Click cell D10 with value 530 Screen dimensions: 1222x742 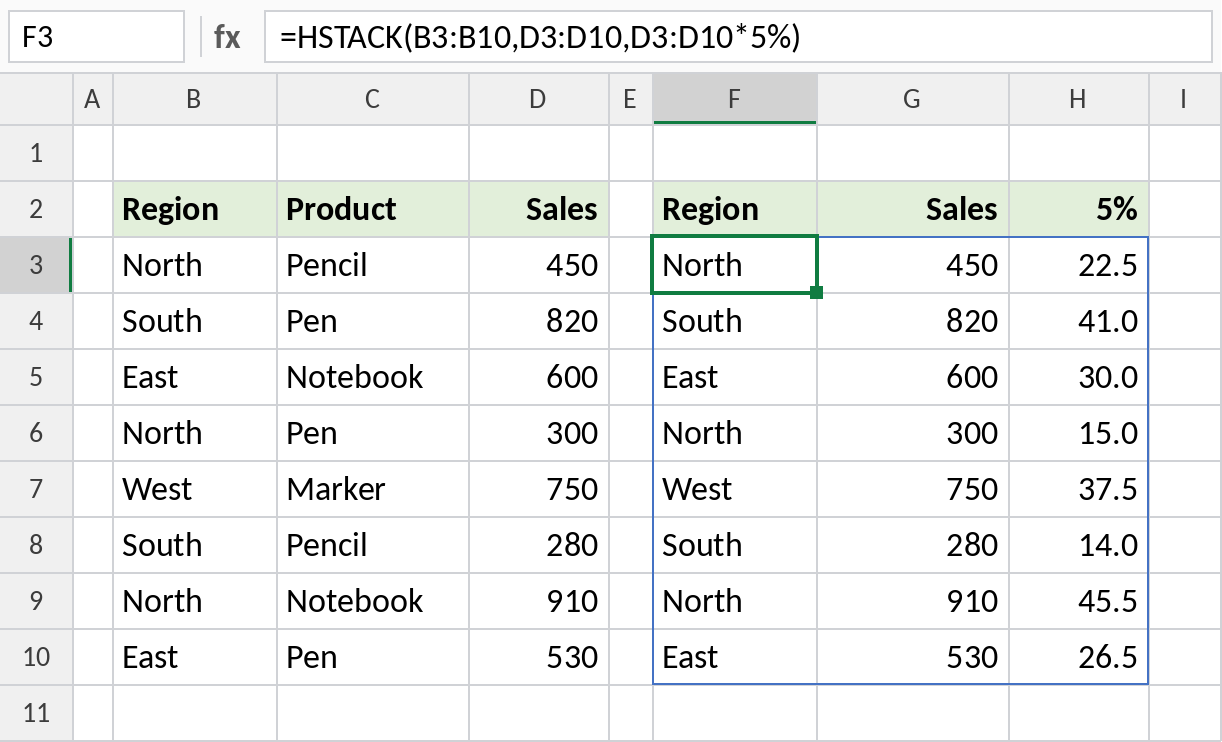(539, 657)
